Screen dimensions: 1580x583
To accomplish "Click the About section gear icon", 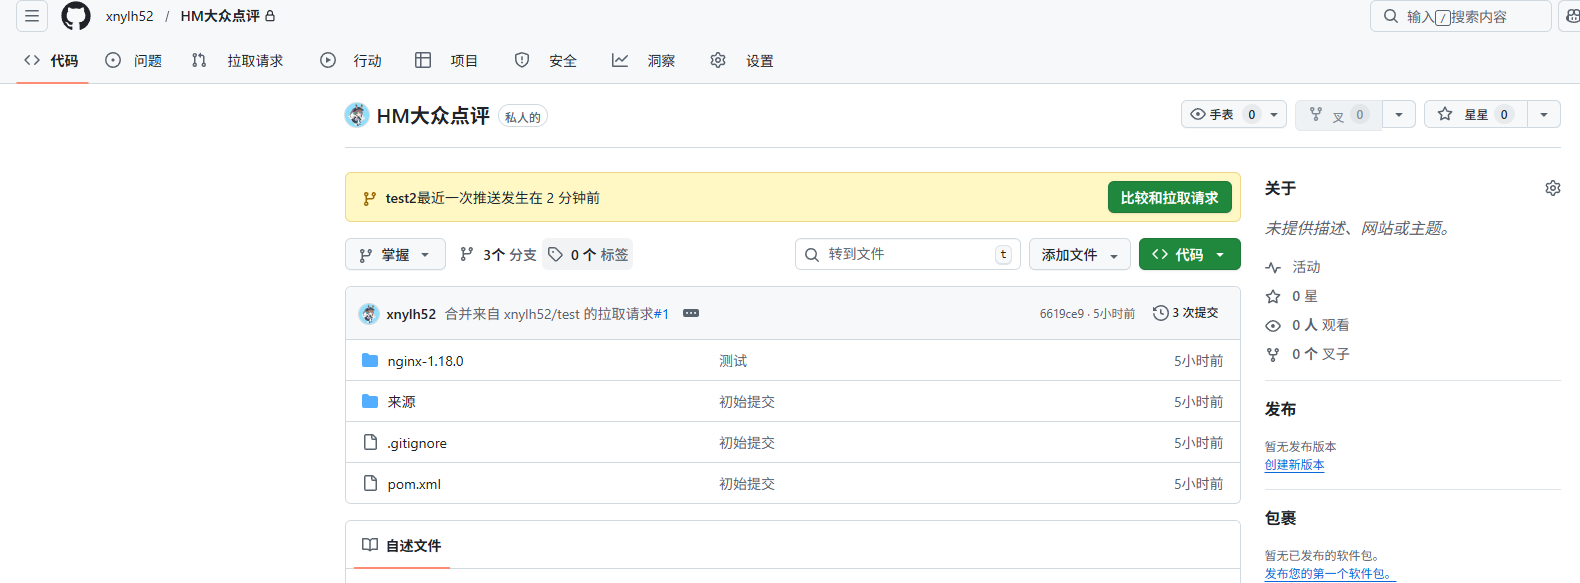I will click(1552, 188).
